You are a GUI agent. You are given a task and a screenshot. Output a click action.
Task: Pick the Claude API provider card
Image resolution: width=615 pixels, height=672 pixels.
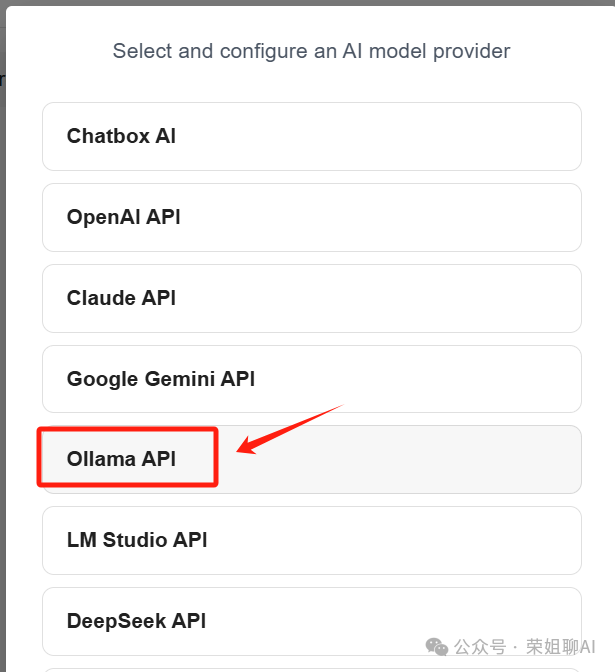point(312,298)
